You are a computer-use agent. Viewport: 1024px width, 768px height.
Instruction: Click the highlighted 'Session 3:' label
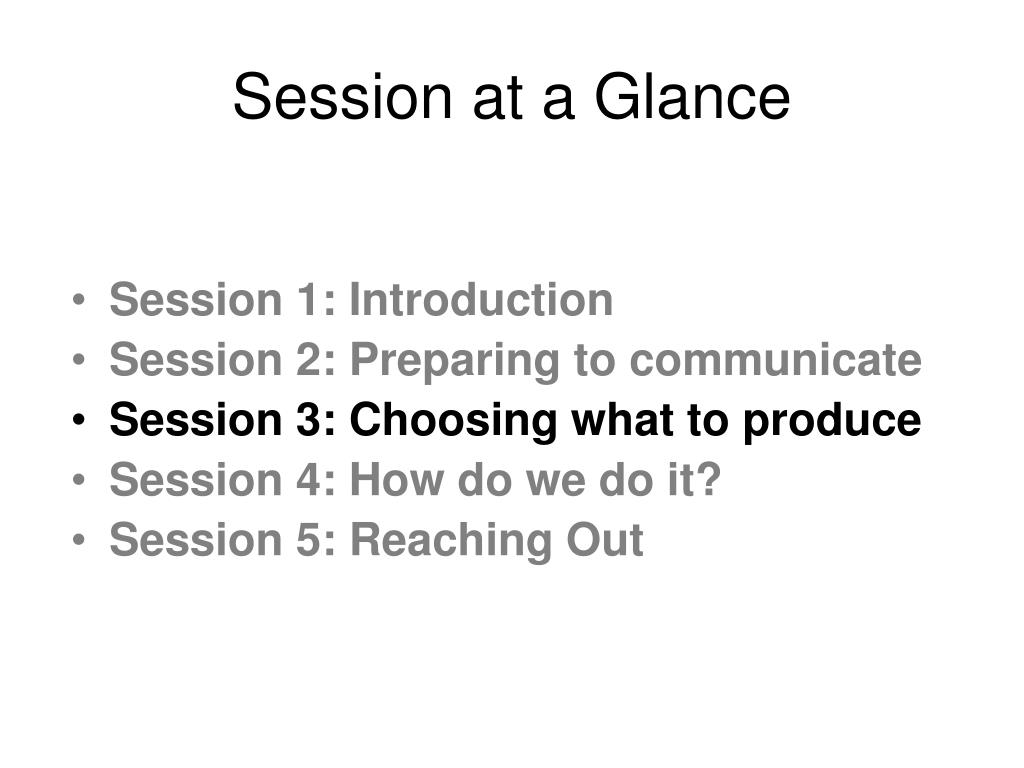[223, 420]
